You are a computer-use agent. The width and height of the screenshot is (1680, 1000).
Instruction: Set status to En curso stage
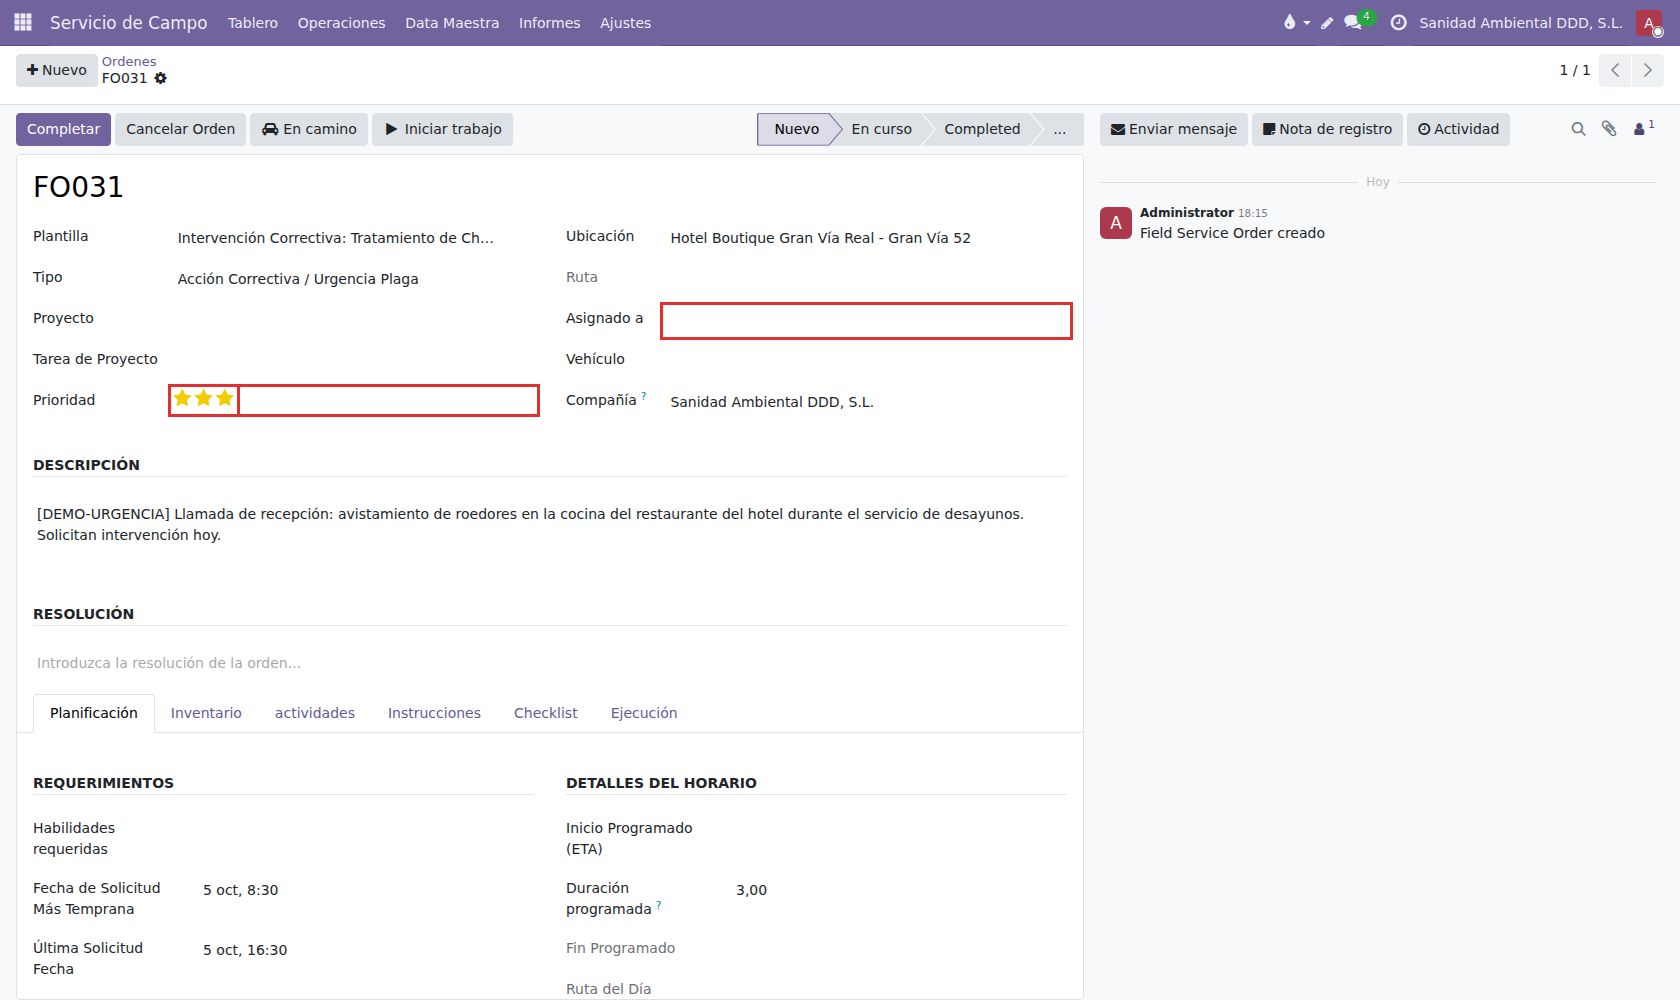881,129
